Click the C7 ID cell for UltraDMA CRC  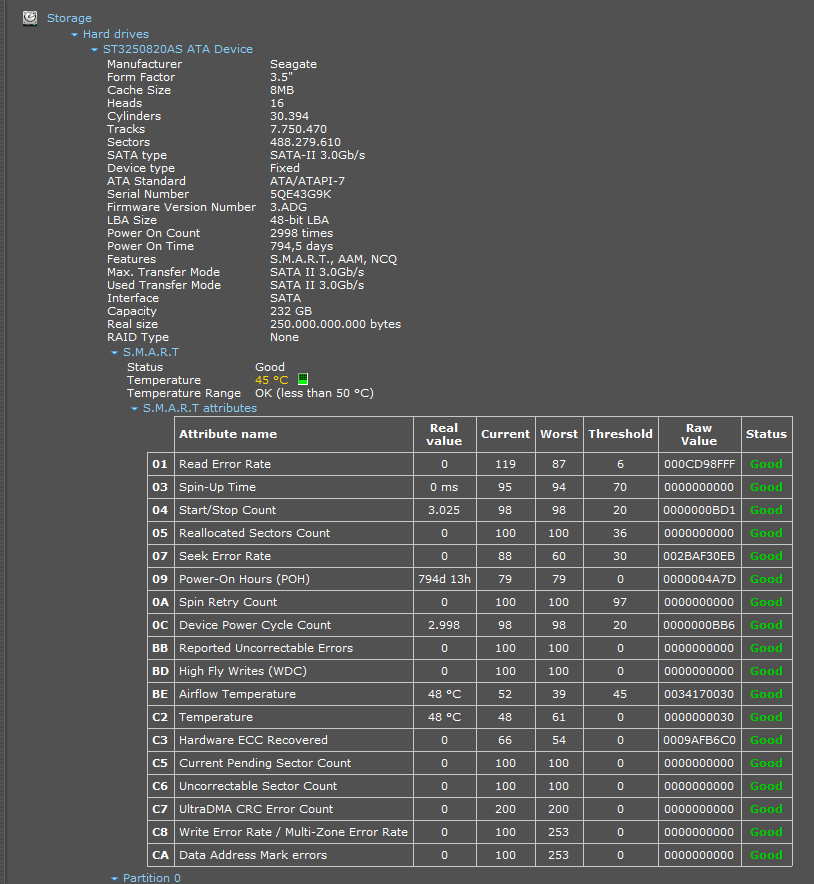click(x=160, y=809)
